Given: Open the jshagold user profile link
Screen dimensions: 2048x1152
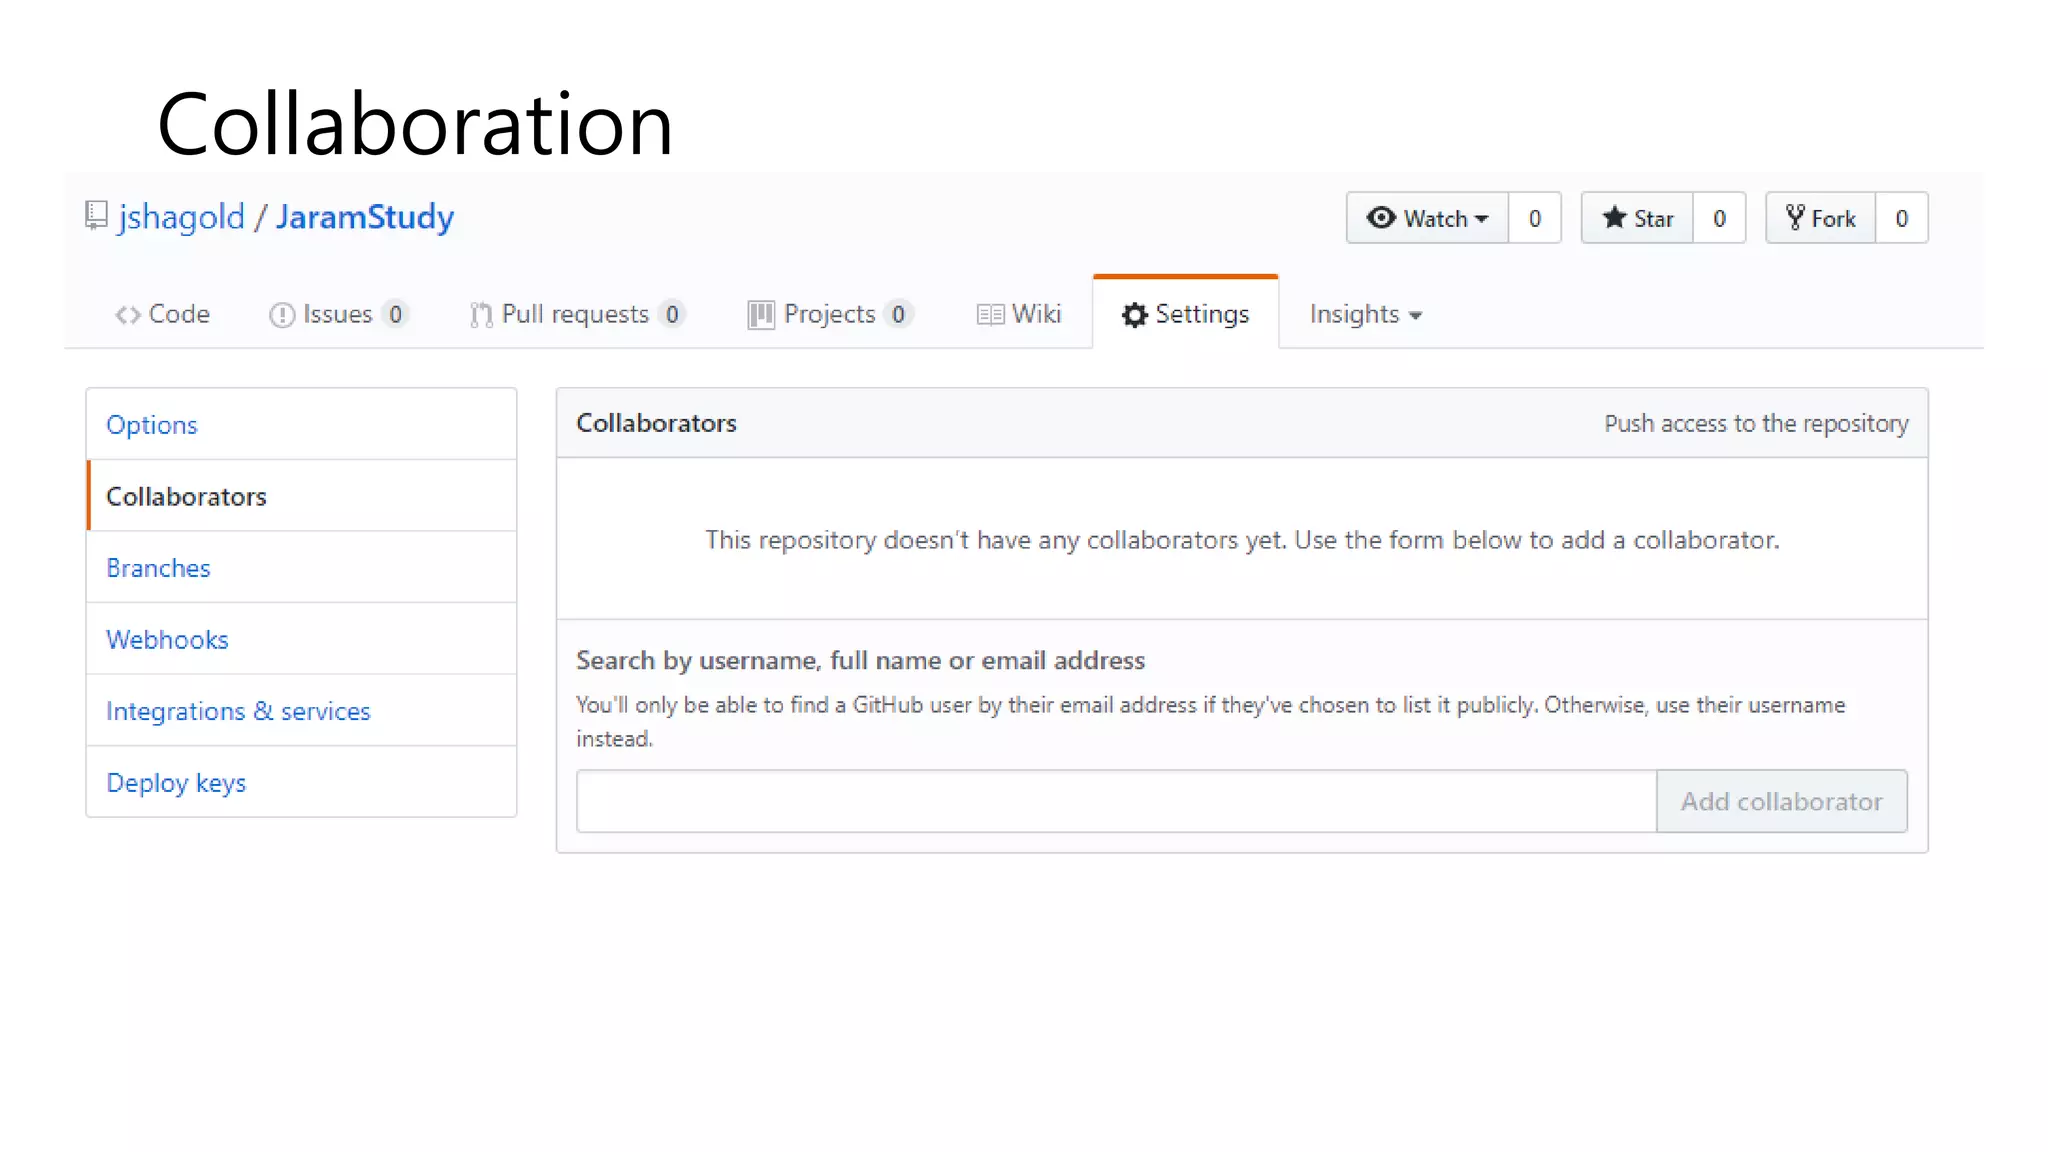Looking at the screenshot, I should tap(181, 217).
